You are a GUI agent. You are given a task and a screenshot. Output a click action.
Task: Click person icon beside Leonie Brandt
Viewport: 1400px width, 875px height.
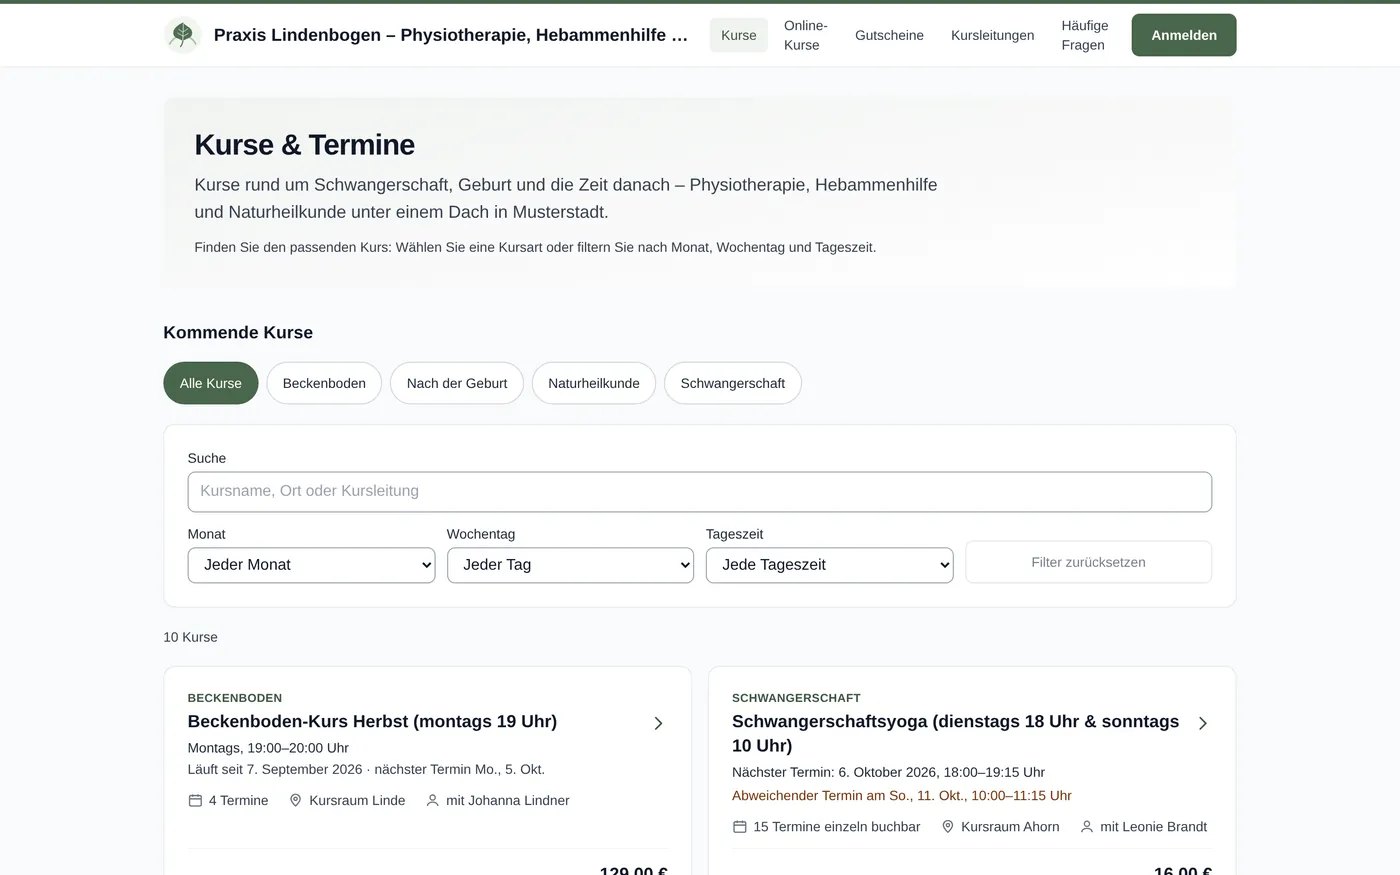[1087, 827]
